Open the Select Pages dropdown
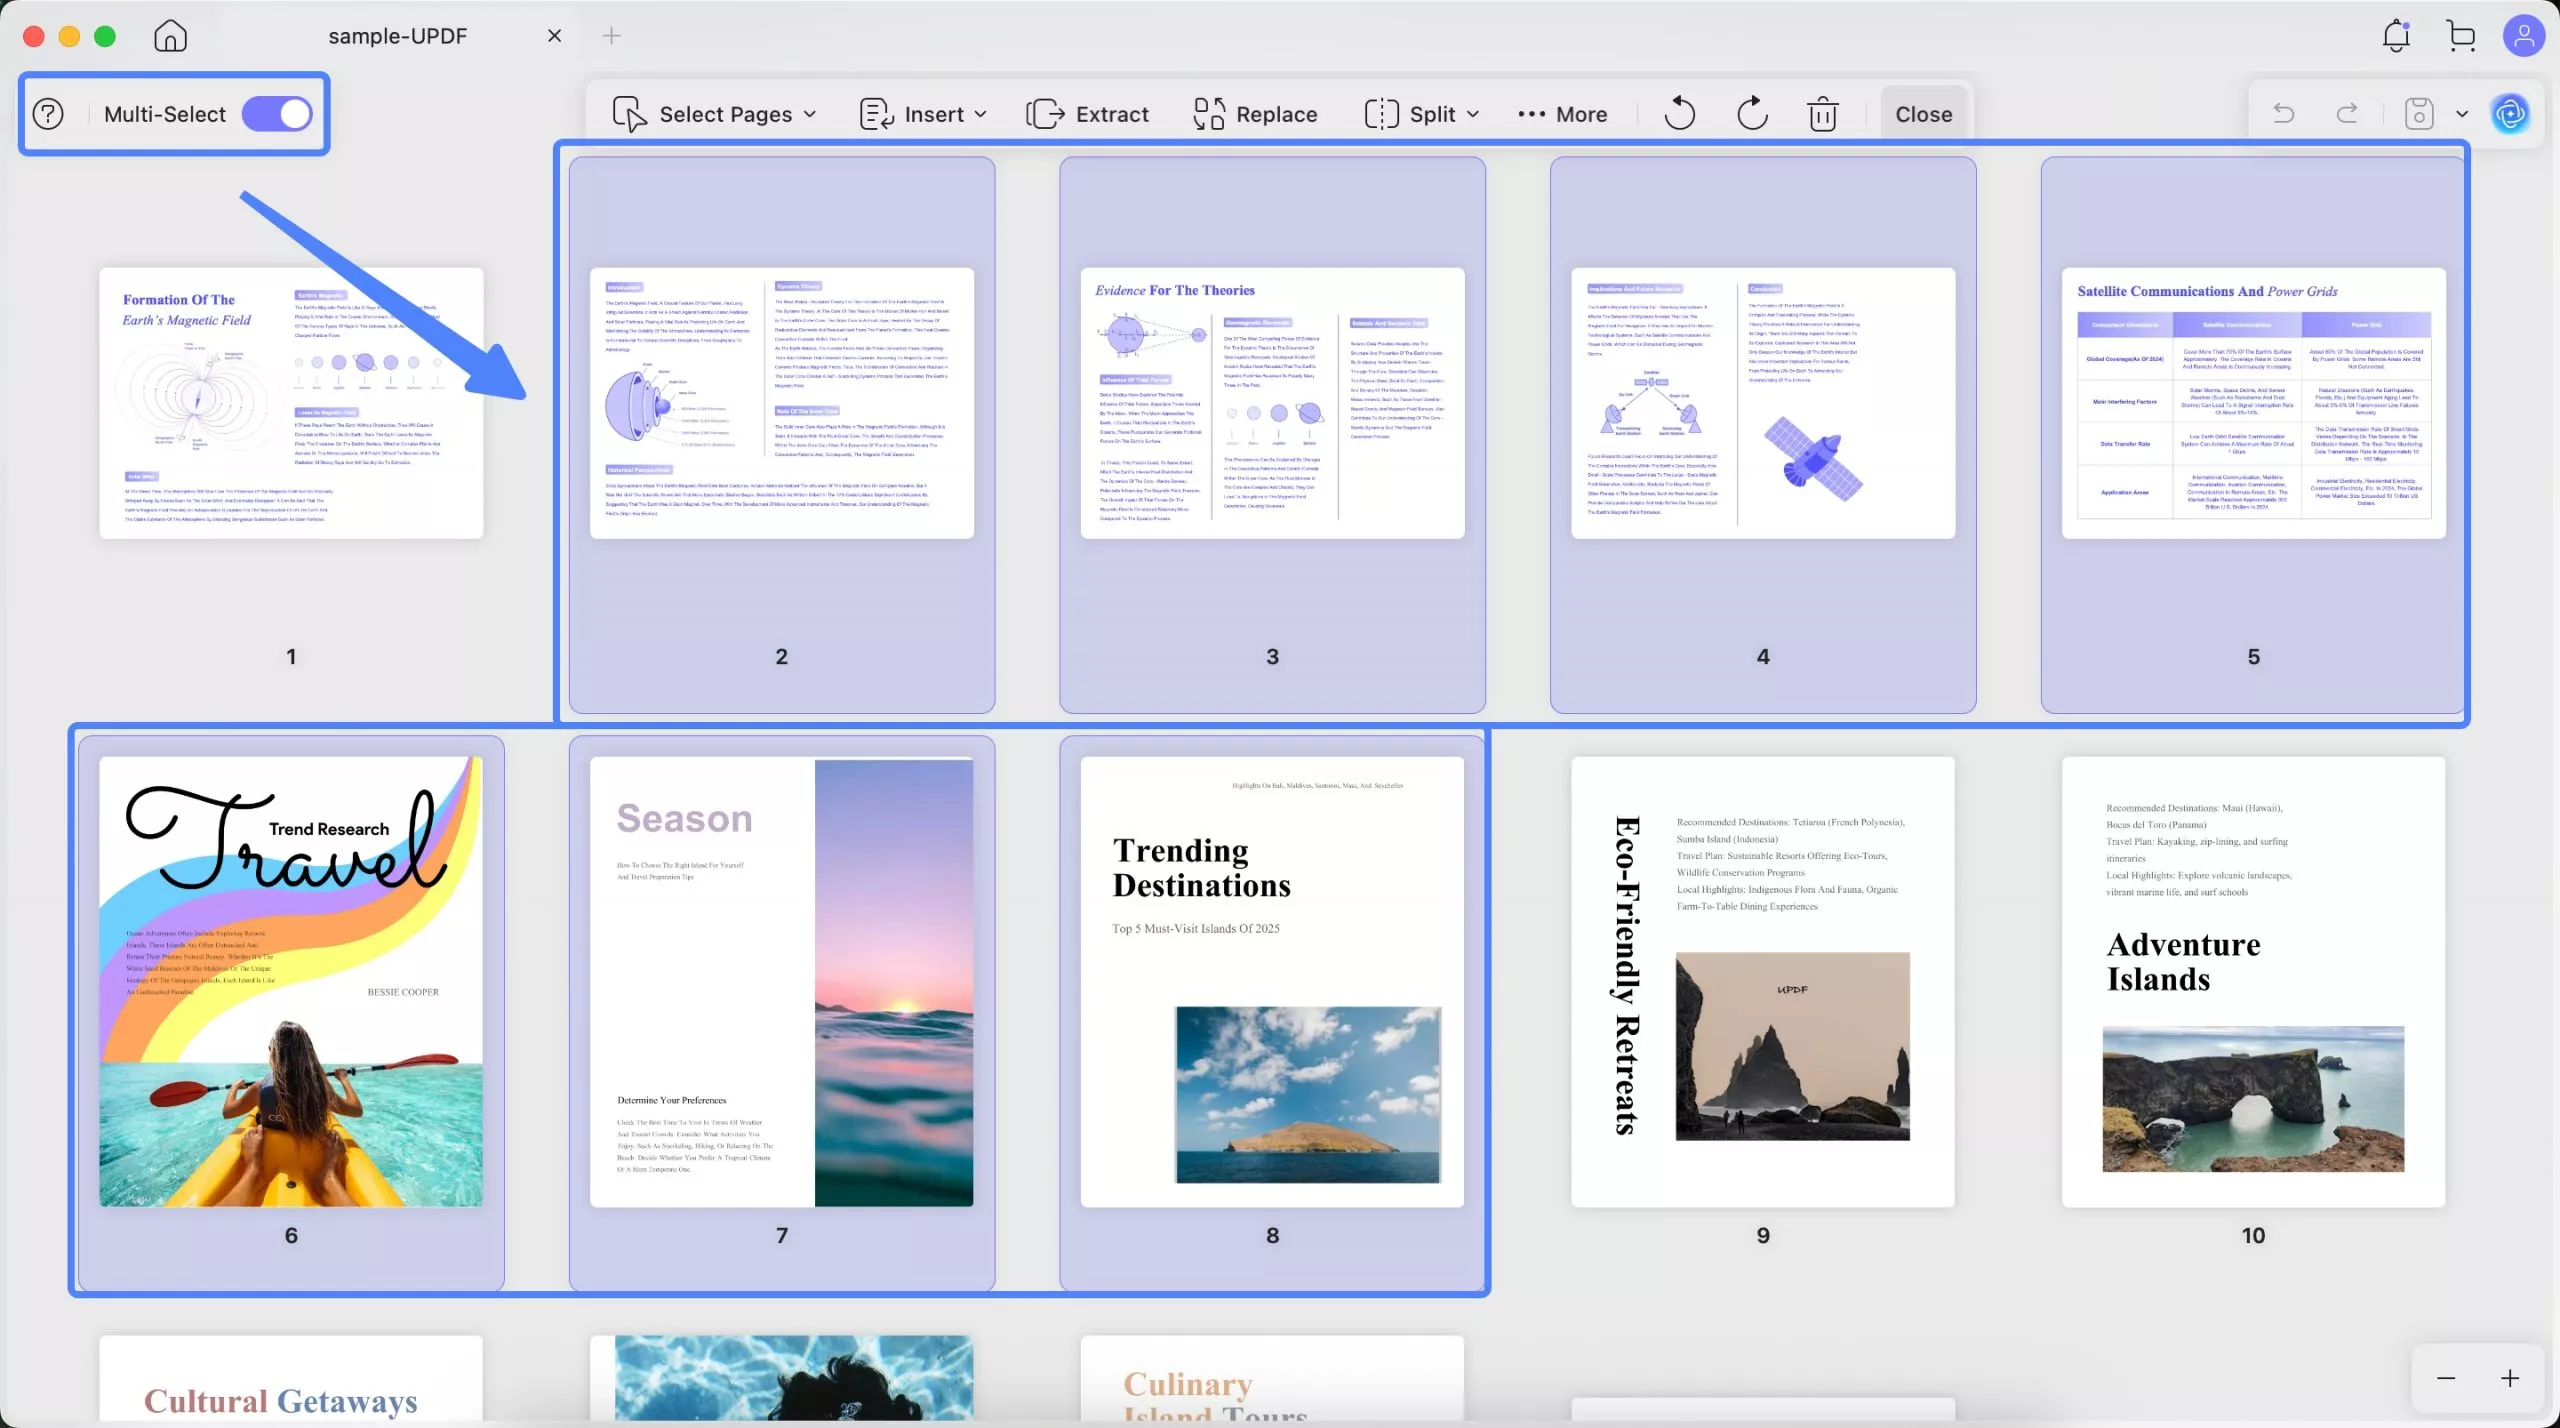Viewport: 2560px width, 1428px height. pos(716,114)
